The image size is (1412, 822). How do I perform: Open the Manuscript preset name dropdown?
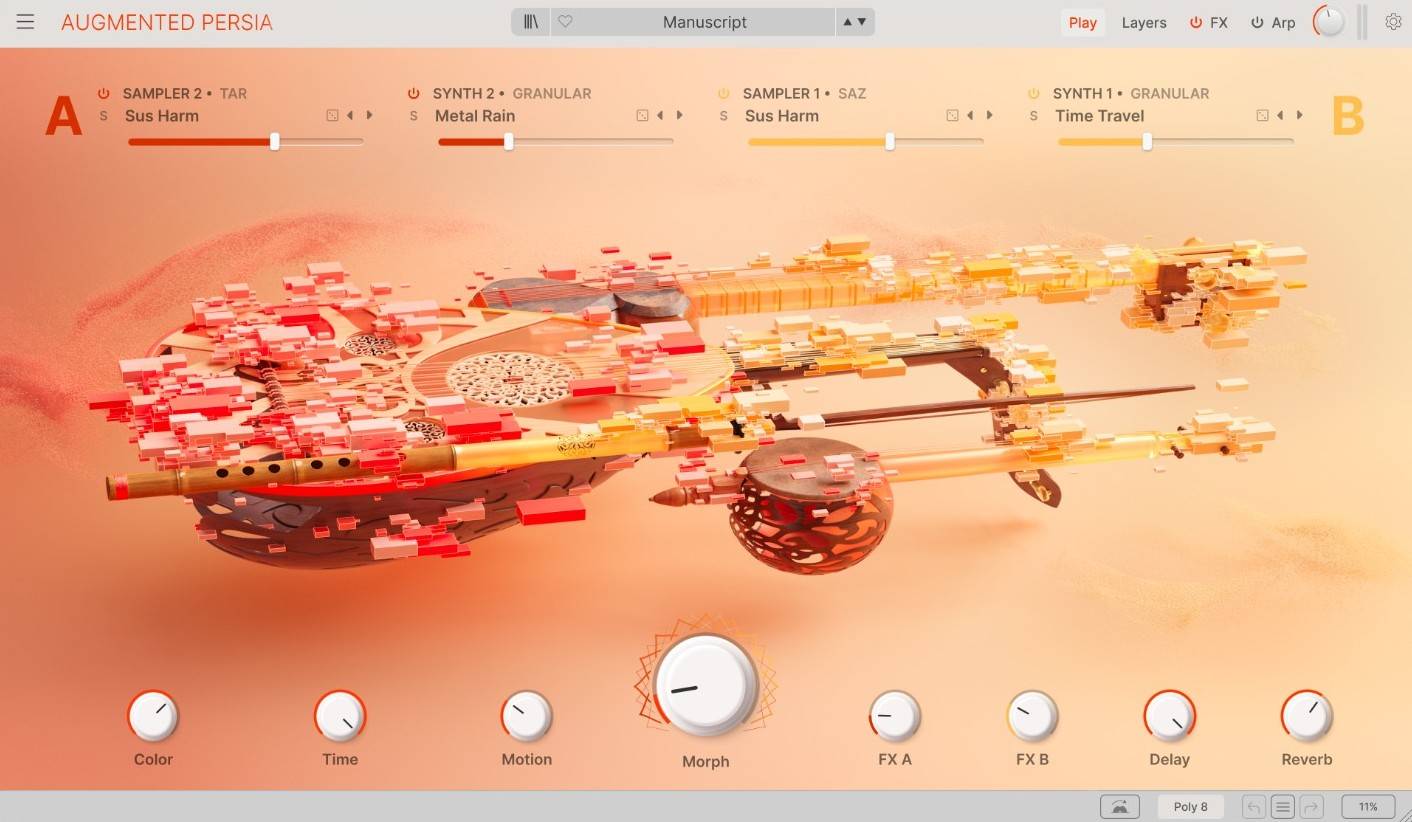pyautogui.click(x=705, y=22)
